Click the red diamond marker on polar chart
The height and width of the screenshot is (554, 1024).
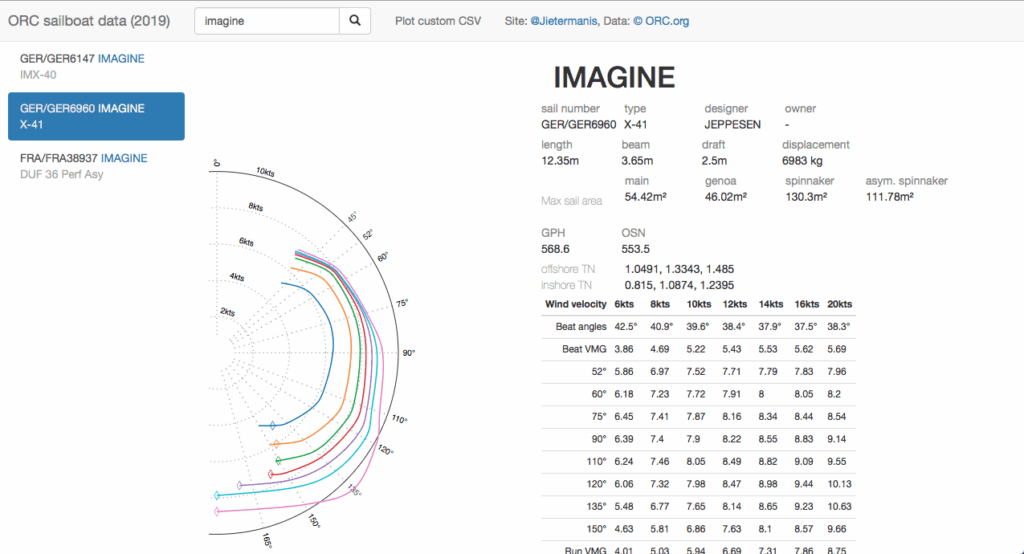point(271,473)
